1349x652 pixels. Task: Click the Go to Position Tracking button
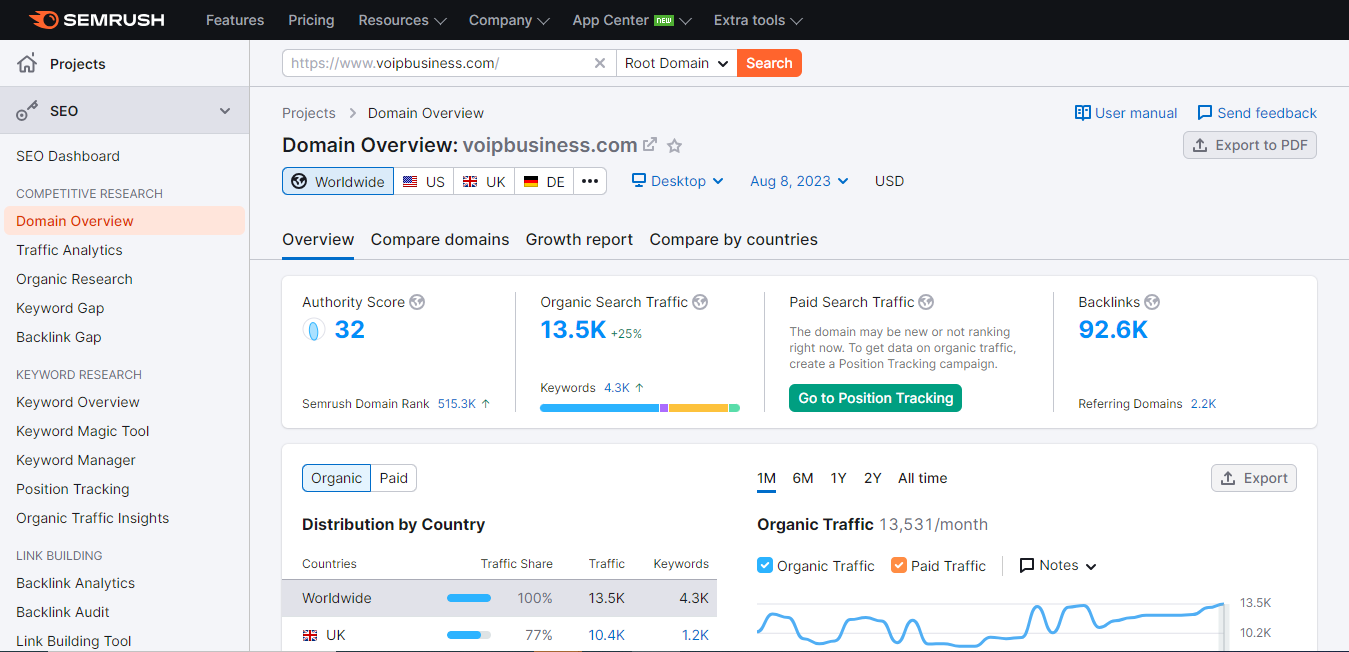click(875, 398)
